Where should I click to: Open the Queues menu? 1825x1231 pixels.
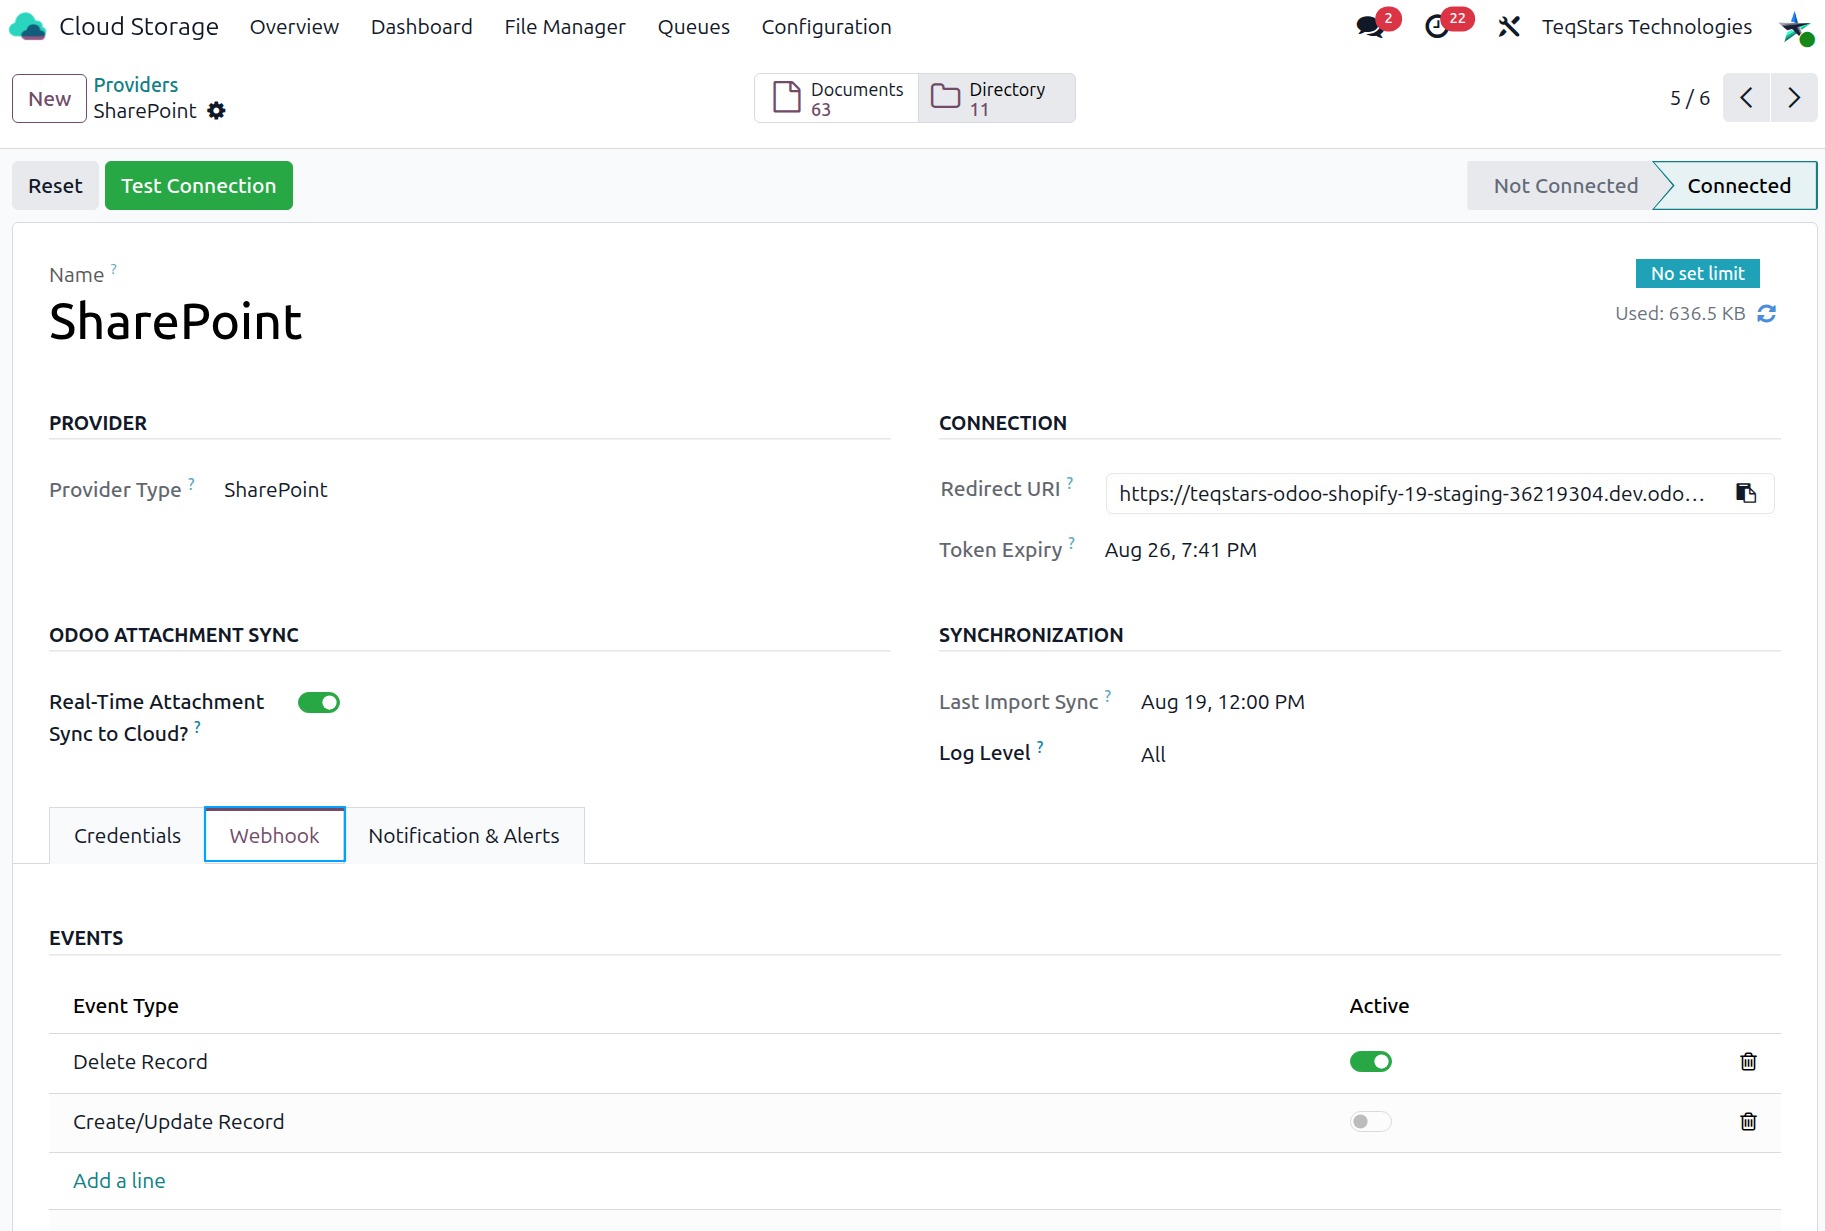(694, 27)
